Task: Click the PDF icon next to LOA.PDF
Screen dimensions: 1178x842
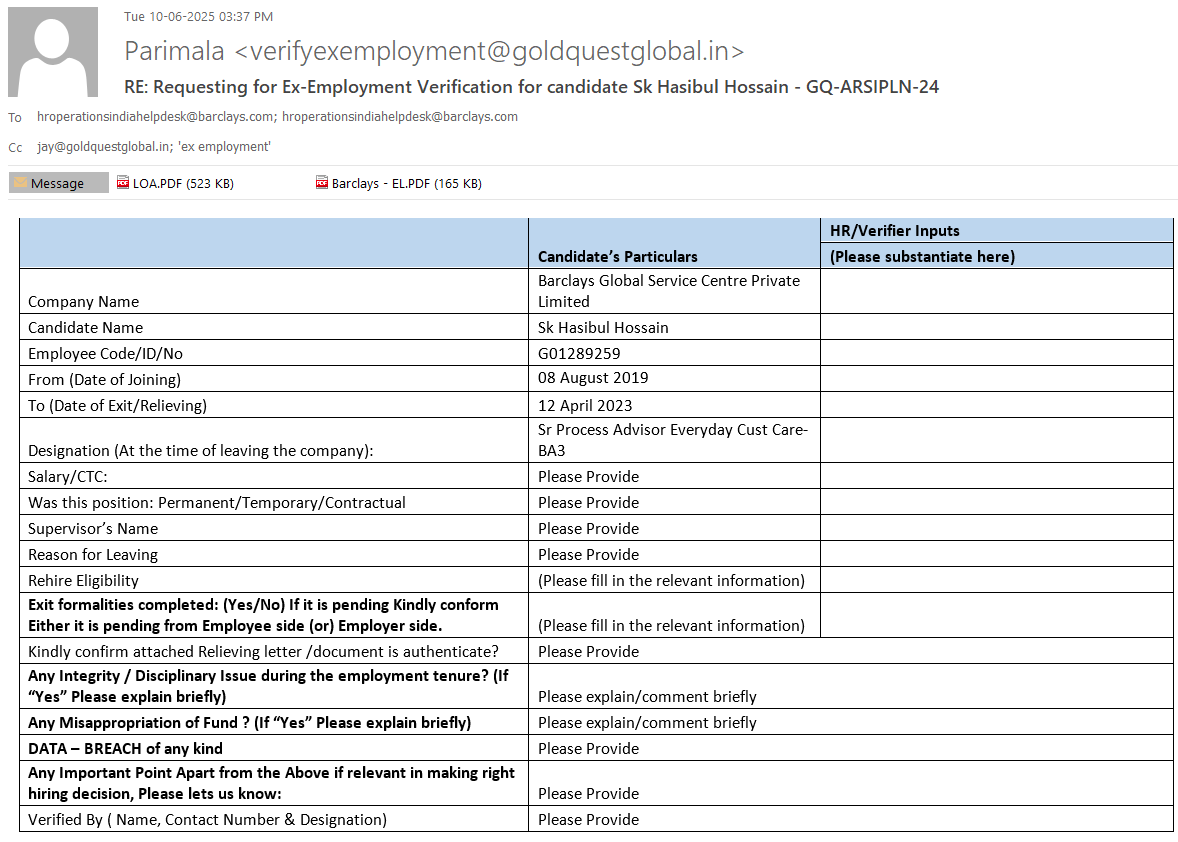Action: tap(123, 183)
